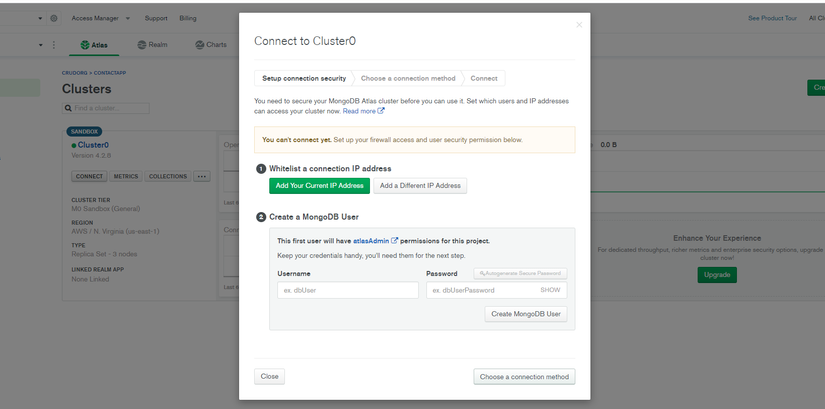Screen dimensions: 825x409
Task: Click the Create MongoDB User button
Action: click(x=526, y=314)
